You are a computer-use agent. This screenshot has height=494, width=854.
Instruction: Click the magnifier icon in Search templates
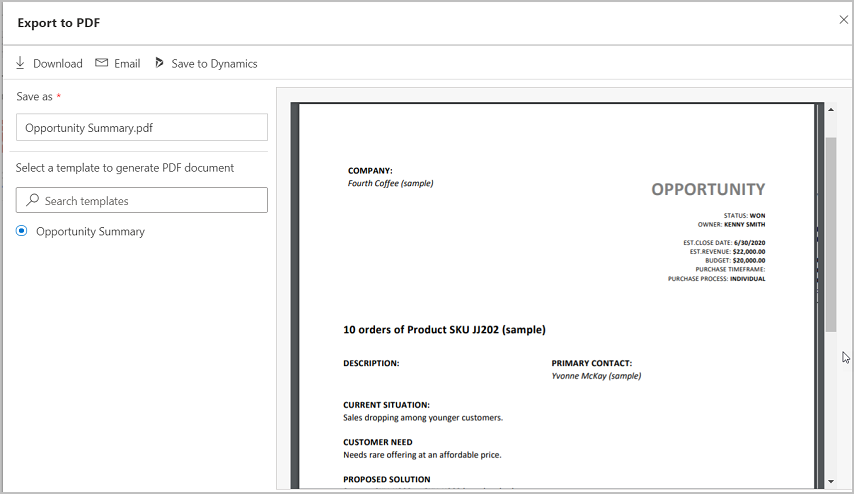tap(32, 201)
